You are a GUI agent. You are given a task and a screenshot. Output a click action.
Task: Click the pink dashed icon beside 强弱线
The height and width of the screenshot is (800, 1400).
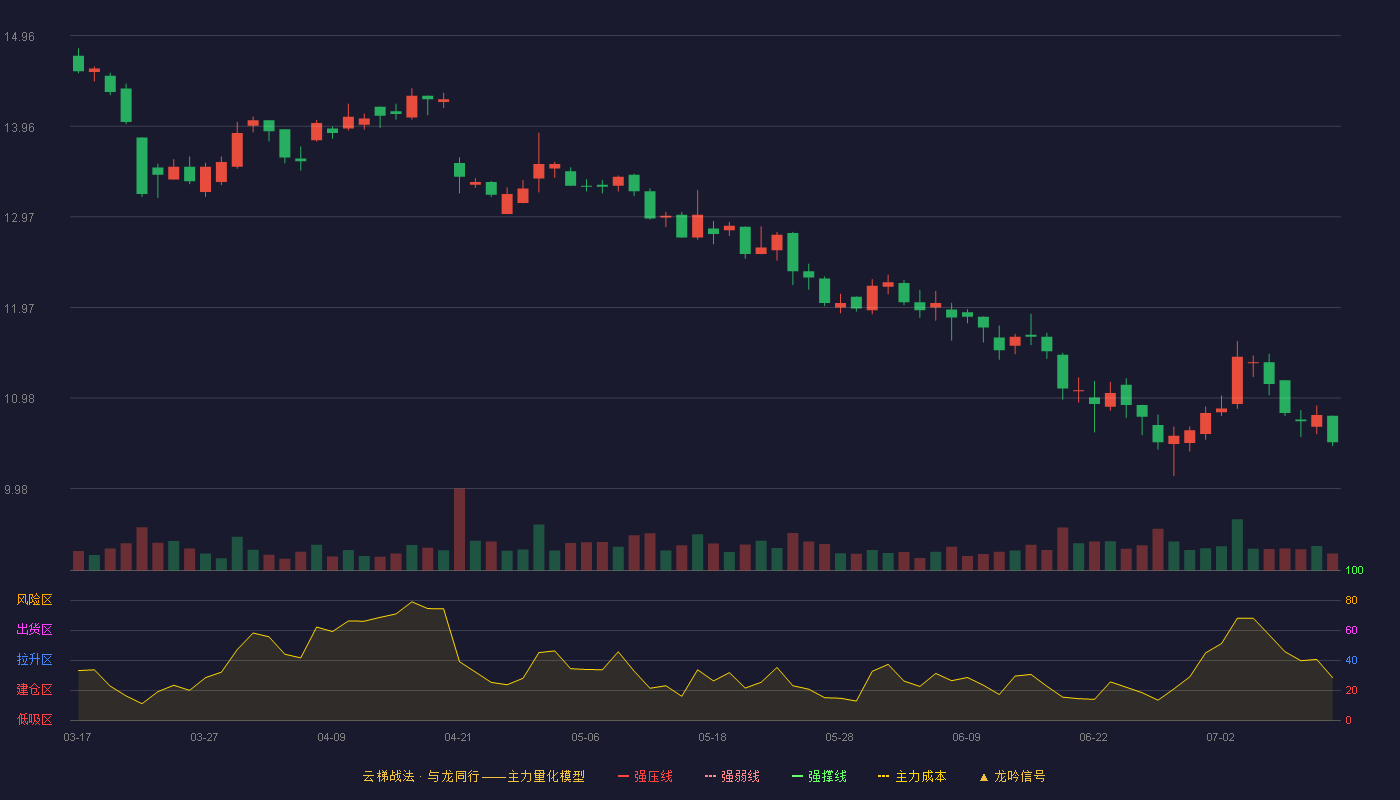click(x=711, y=777)
